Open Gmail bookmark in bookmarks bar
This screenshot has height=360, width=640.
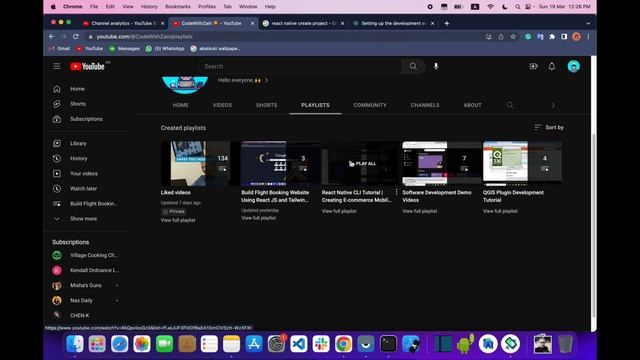point(59,49)
